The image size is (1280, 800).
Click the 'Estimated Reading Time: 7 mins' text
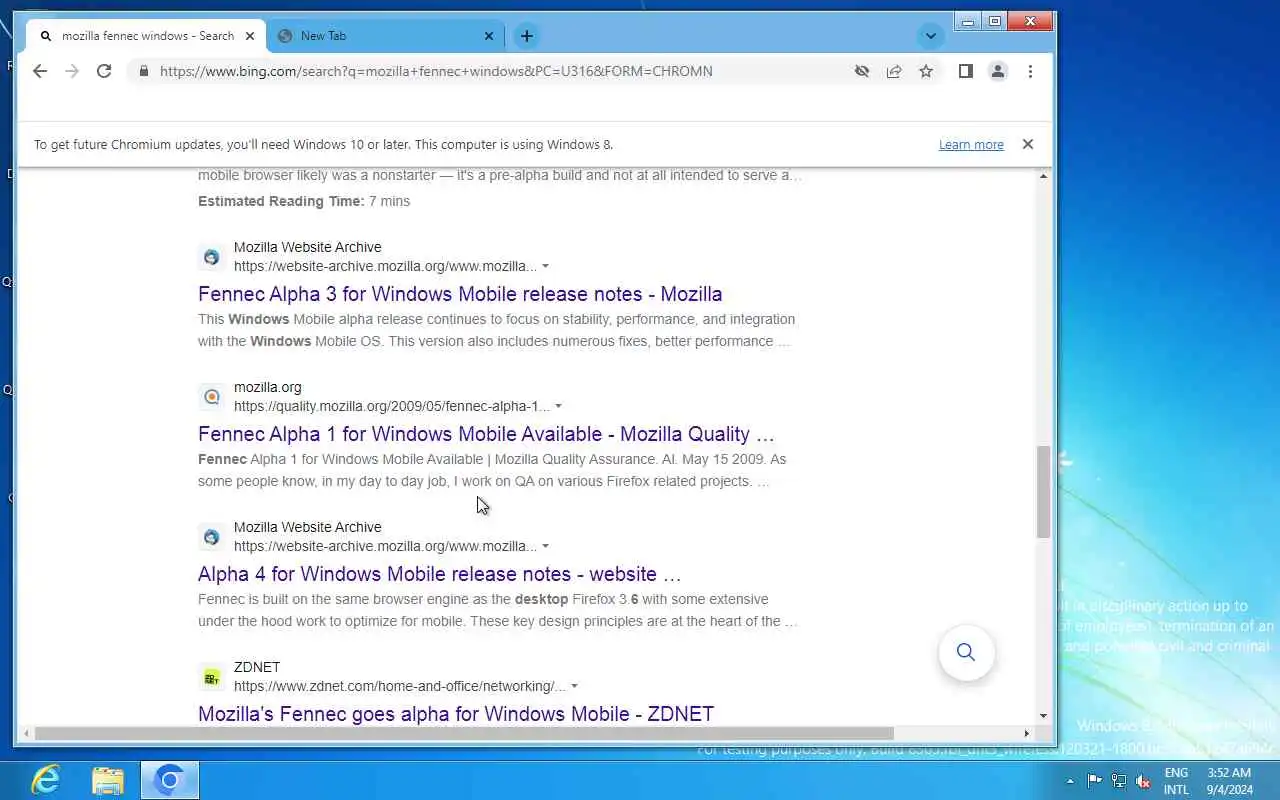pos(304,201)
